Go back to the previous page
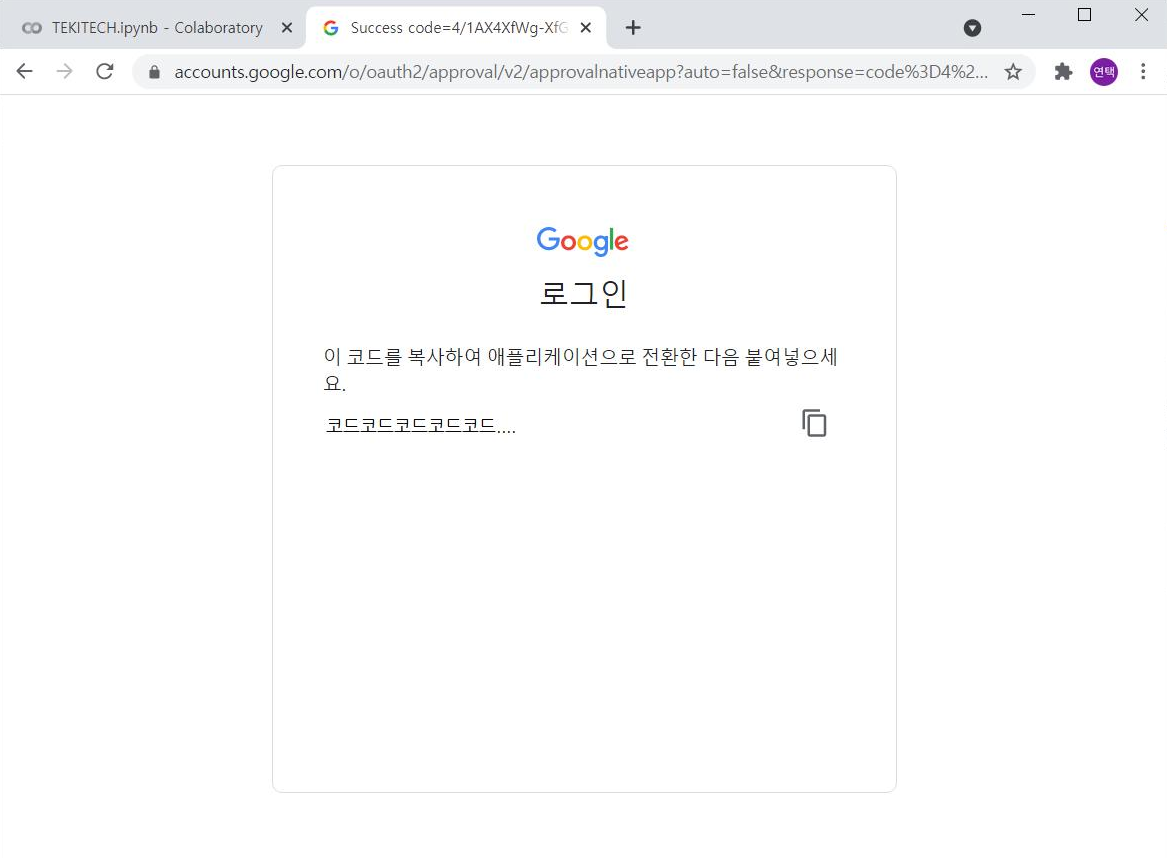This screenshot has width=1167, height=858. pyautogui.click(x=25, y=71)
